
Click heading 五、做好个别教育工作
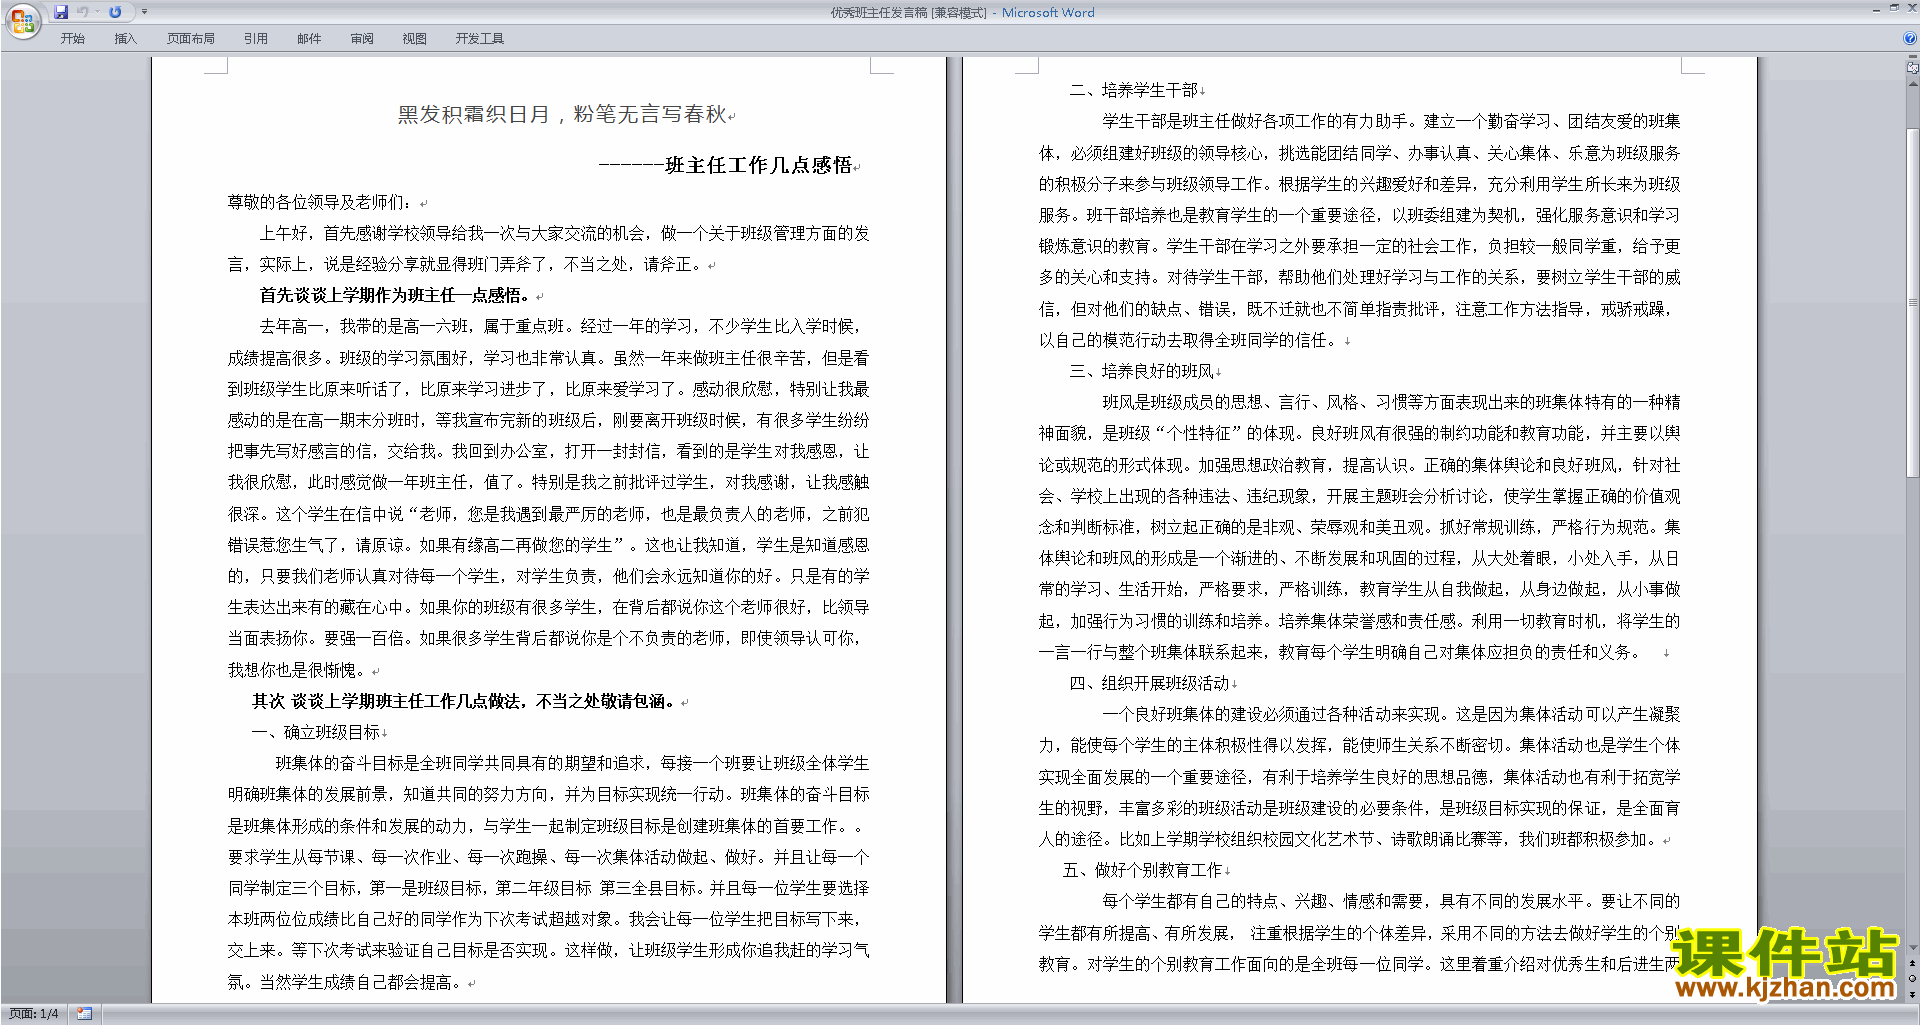pyautogui.click(x=1143, y=870)
